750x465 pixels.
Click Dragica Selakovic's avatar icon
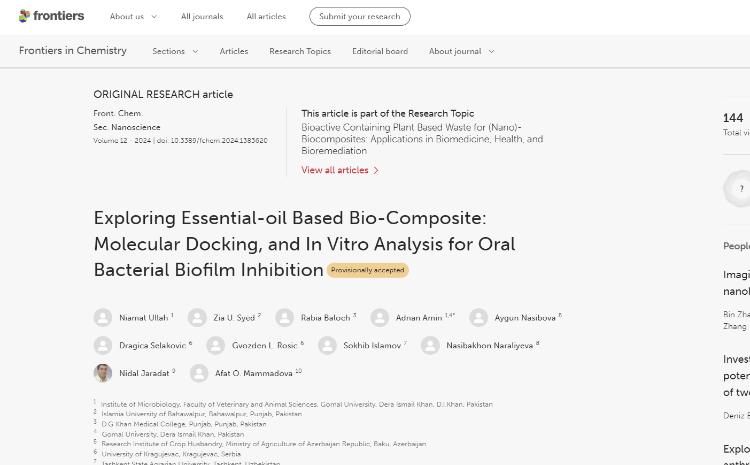pos(103,346)
